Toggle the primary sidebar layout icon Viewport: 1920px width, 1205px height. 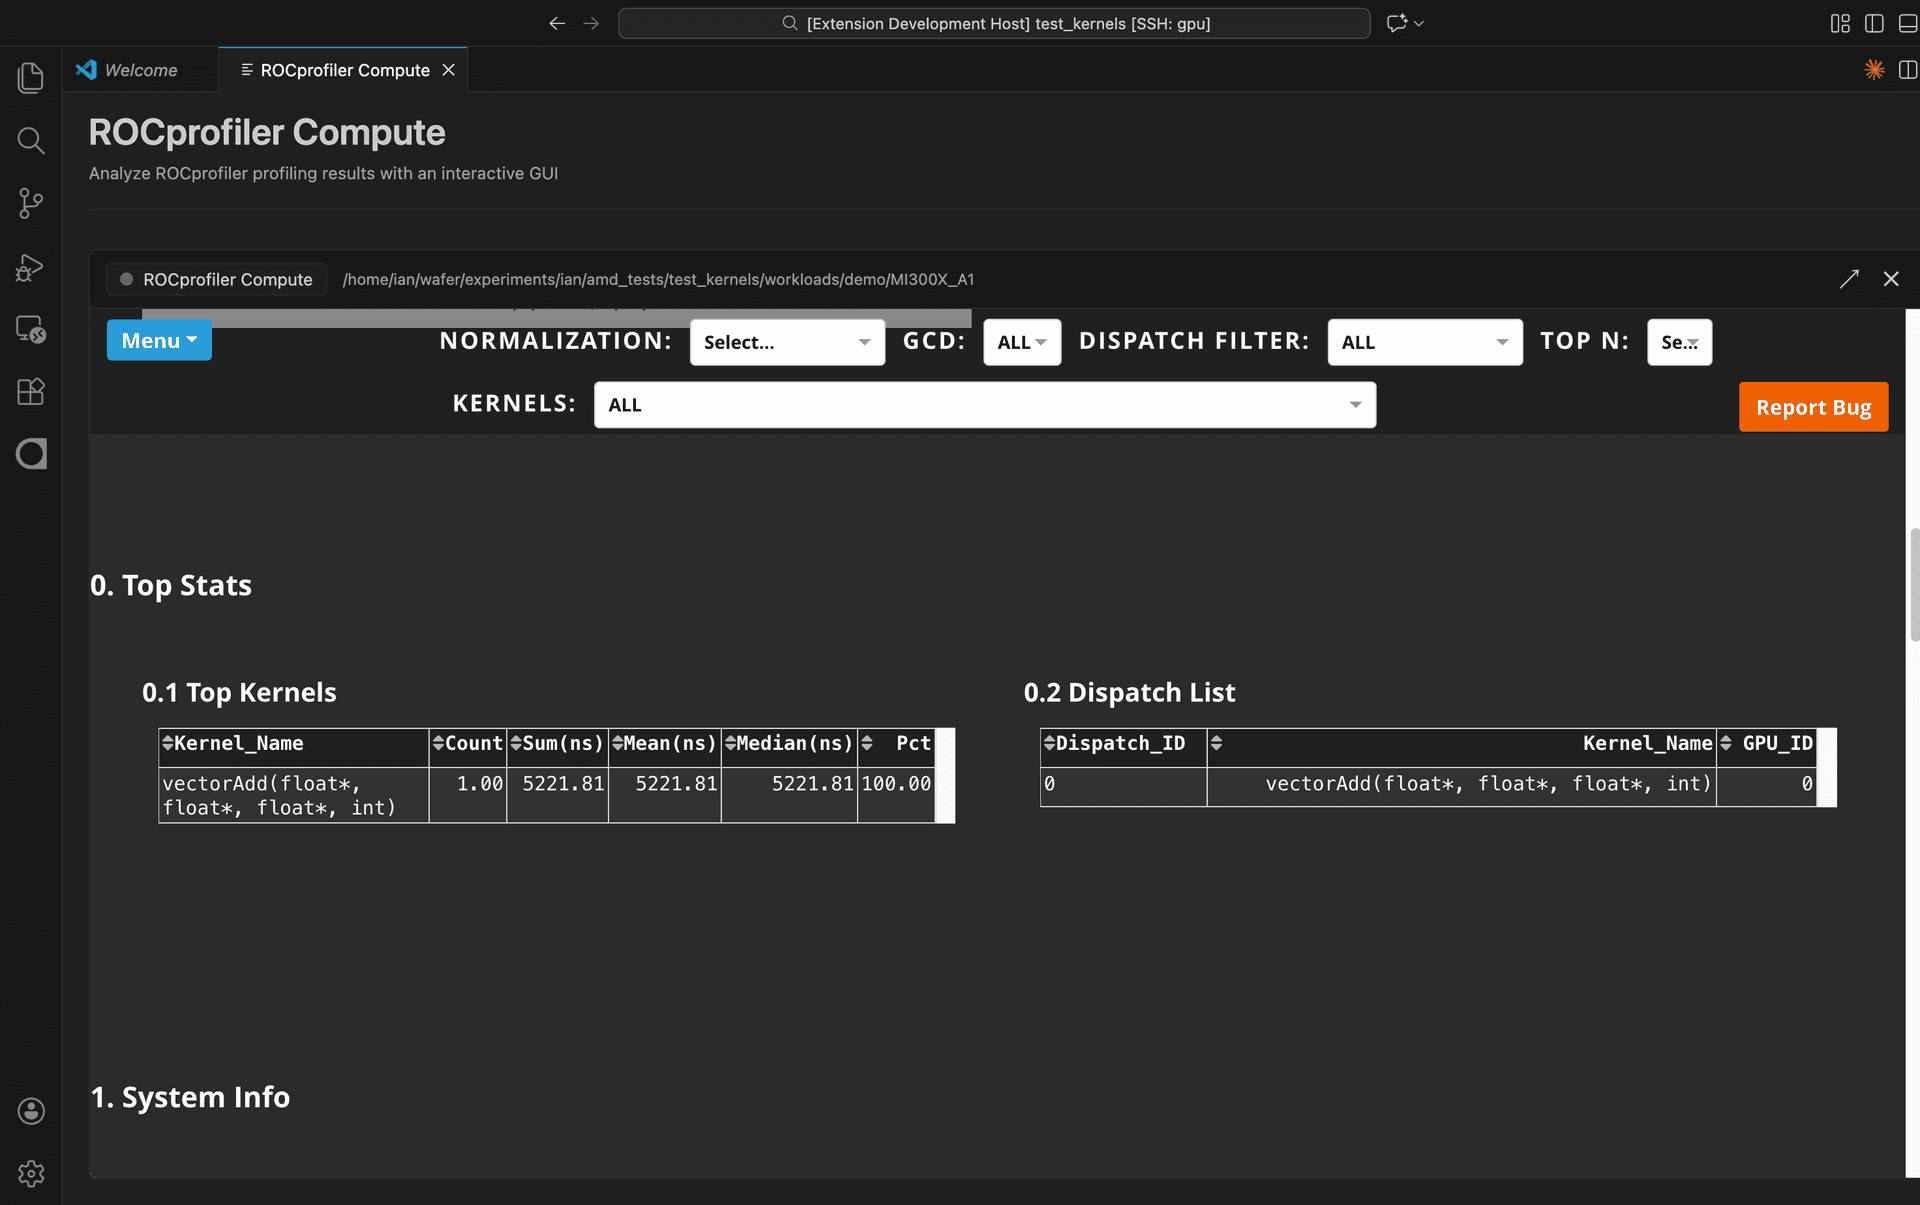point(1874,23)
